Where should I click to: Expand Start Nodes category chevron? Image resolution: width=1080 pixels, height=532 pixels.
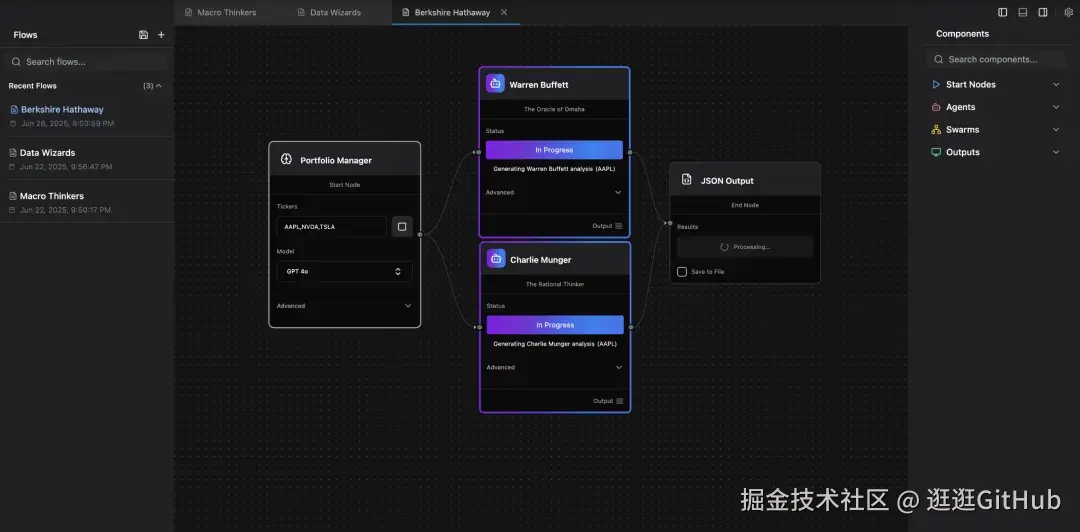pyautogui.click(x=1056, y=85)
